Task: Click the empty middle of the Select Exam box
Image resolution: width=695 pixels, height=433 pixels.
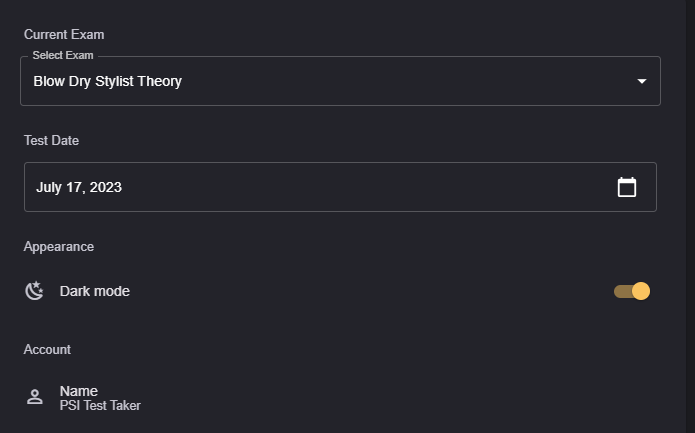Action: click(x=400, y=81)
